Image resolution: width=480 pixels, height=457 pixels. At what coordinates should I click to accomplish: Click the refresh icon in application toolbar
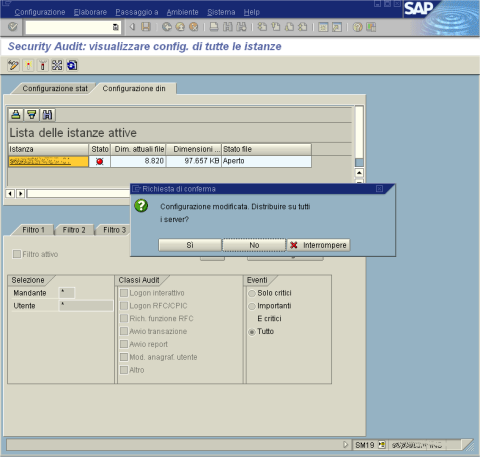click(72, 65)
